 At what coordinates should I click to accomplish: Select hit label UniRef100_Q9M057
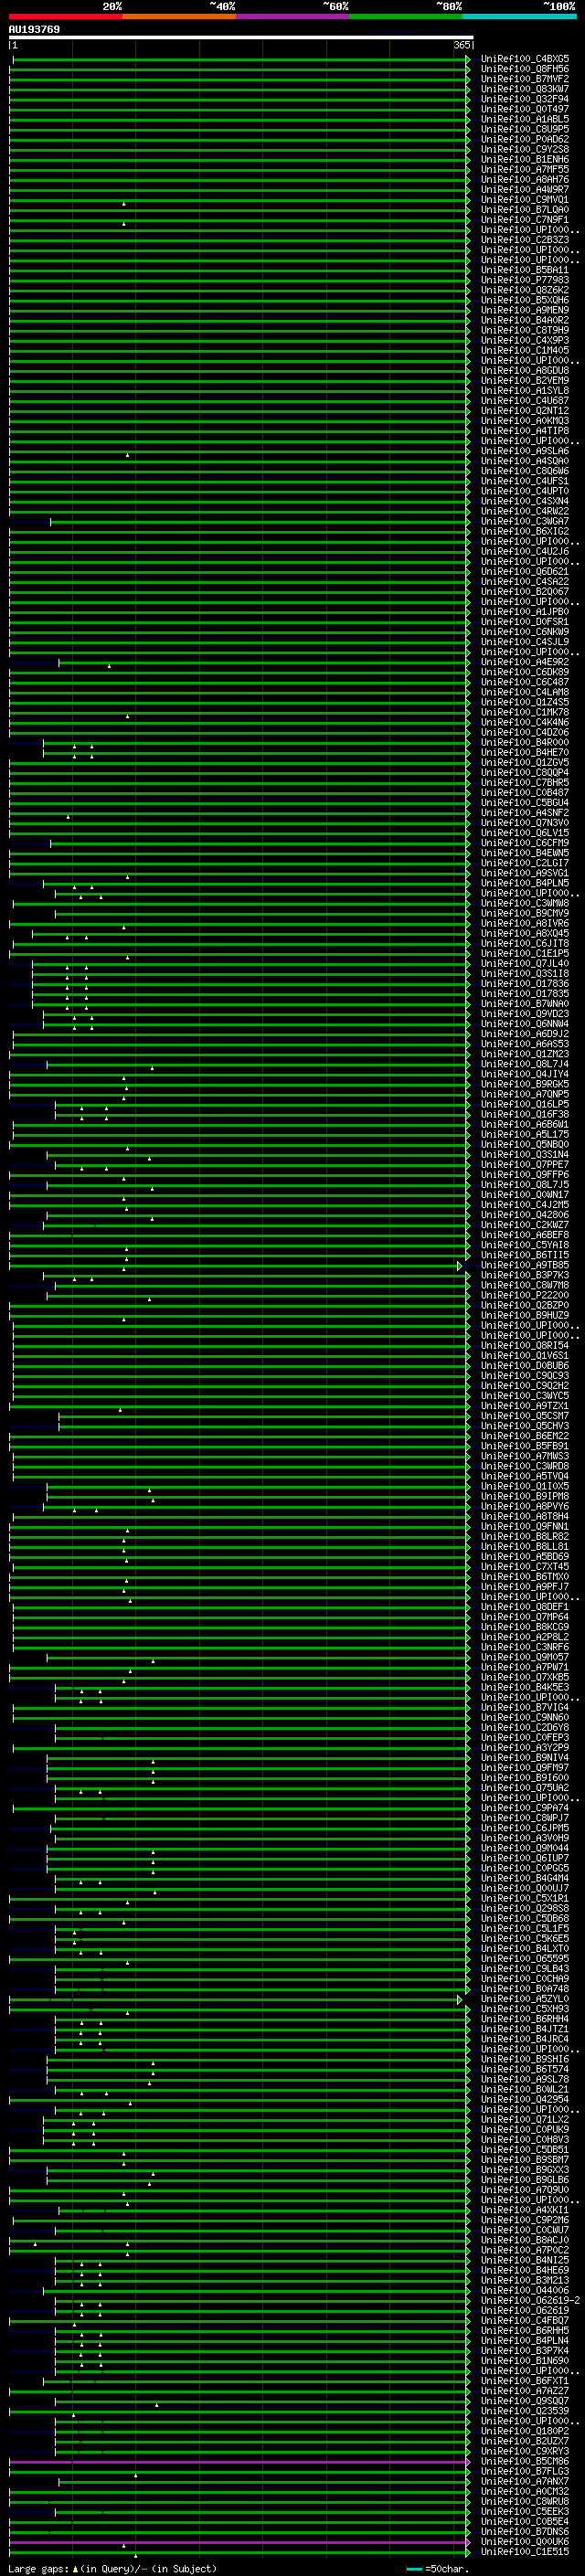(x=525, y=1657)
